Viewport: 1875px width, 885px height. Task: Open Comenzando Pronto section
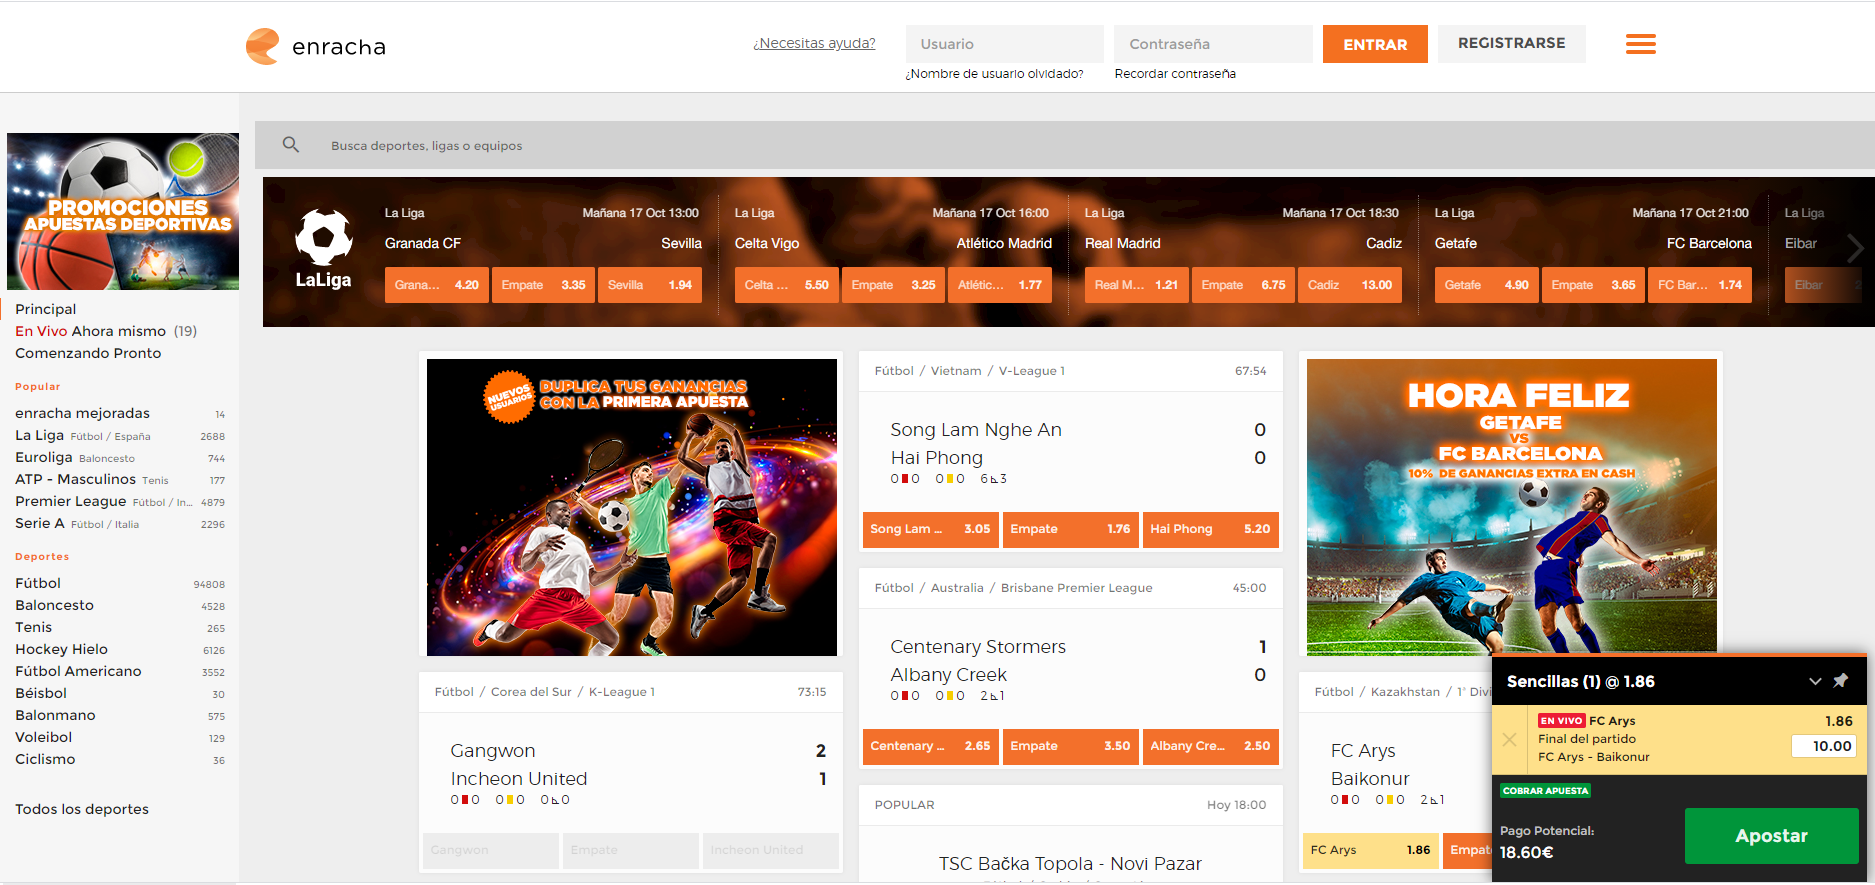coord(88,353)
